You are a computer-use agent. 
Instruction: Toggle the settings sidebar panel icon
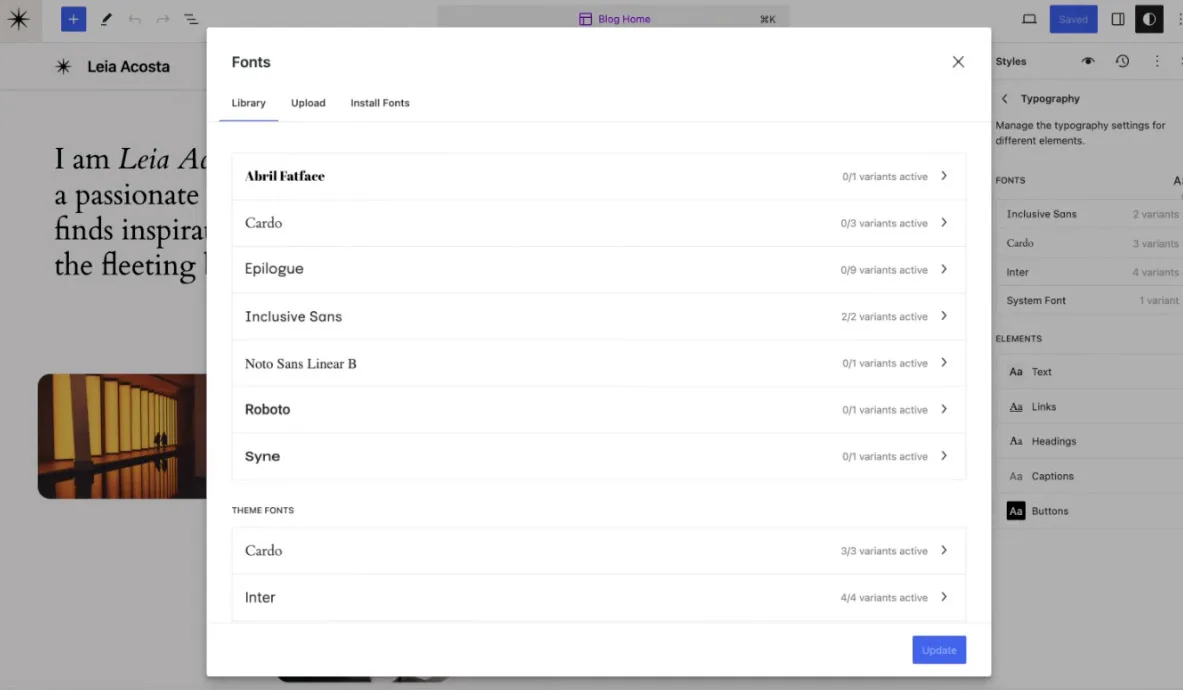[x=1118, y=19]
